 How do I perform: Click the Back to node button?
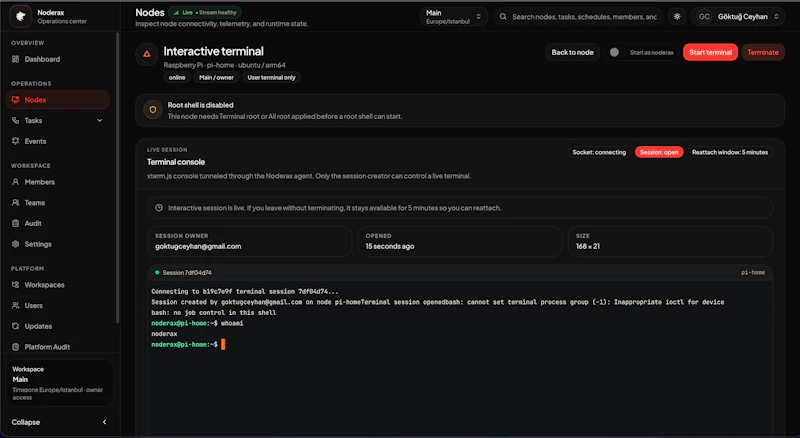pos(572,52)
